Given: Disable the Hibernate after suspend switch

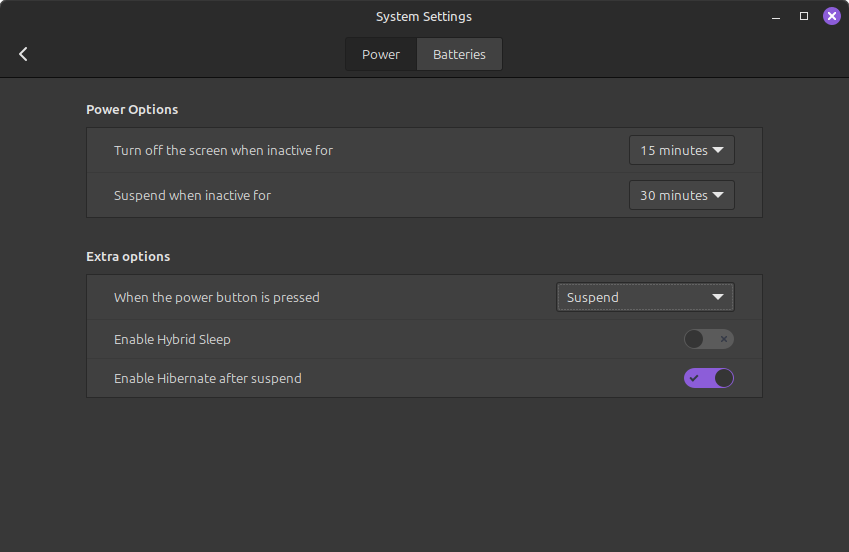Looking at the screenshot, I should 708,379.
